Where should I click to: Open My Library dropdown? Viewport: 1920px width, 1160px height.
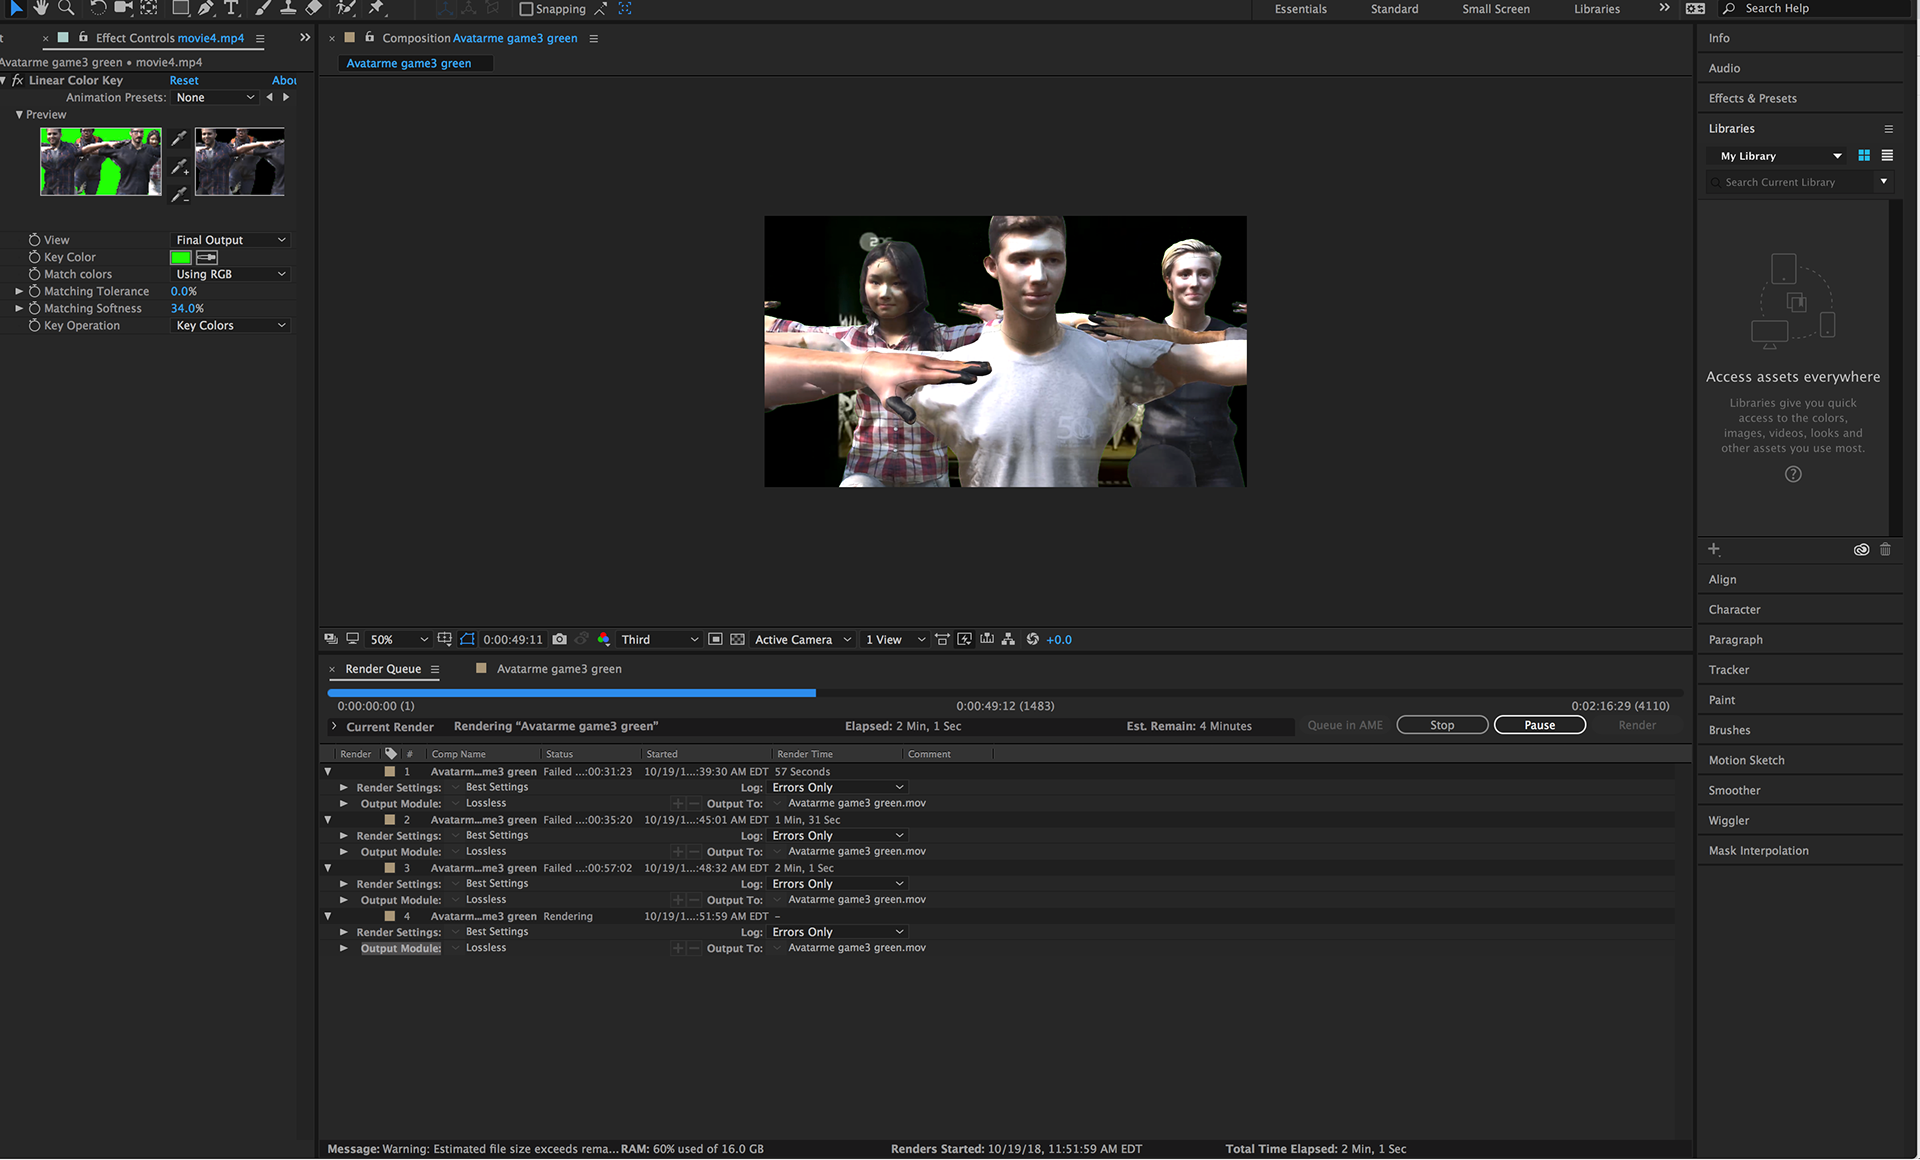[x=1777, y=156]
